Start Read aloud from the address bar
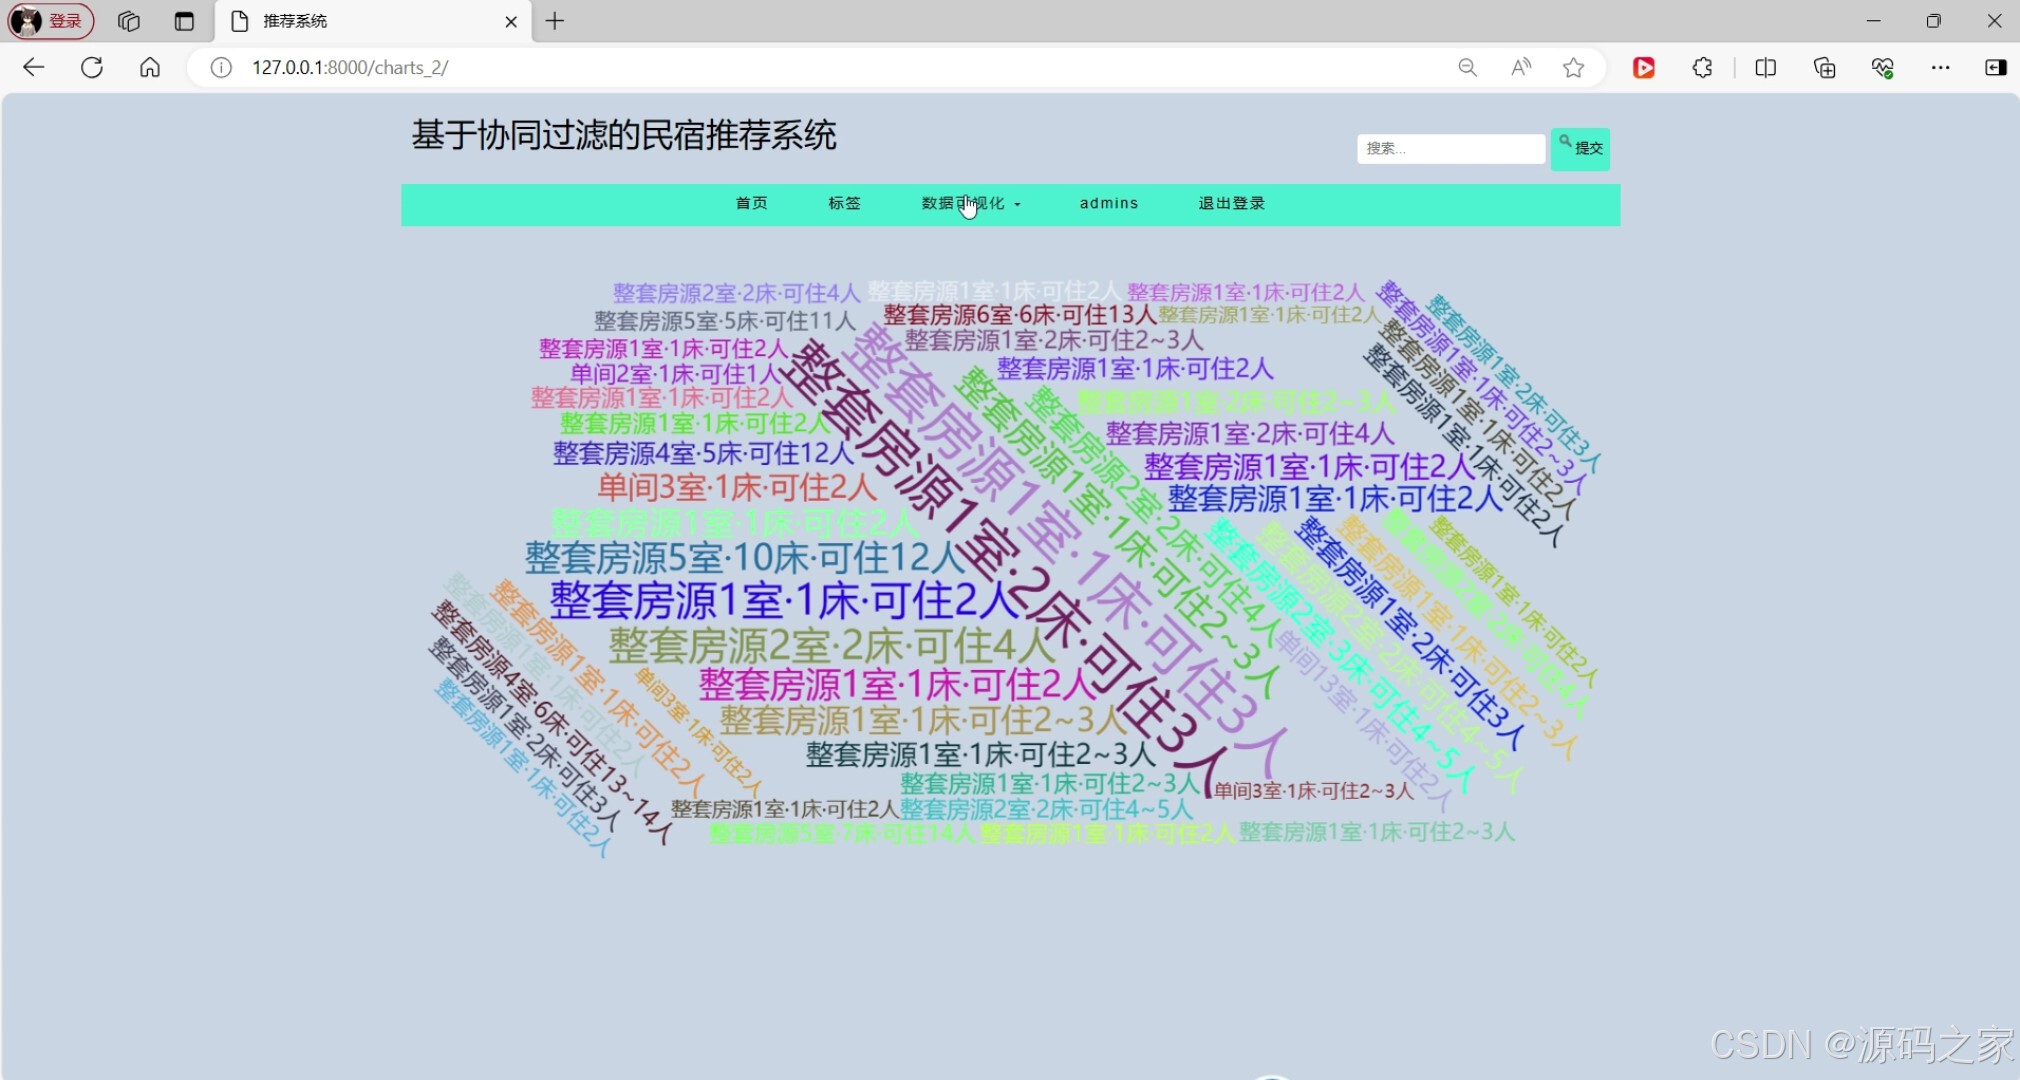 pyautogui.click(x=1521, y=67)
